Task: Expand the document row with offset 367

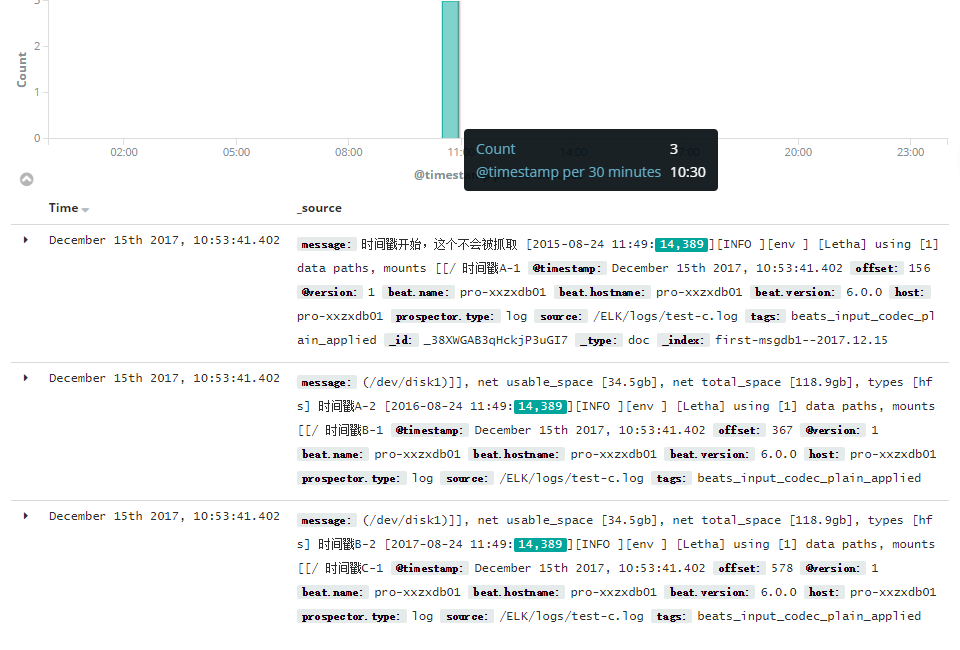Action: tap(26, 378)
